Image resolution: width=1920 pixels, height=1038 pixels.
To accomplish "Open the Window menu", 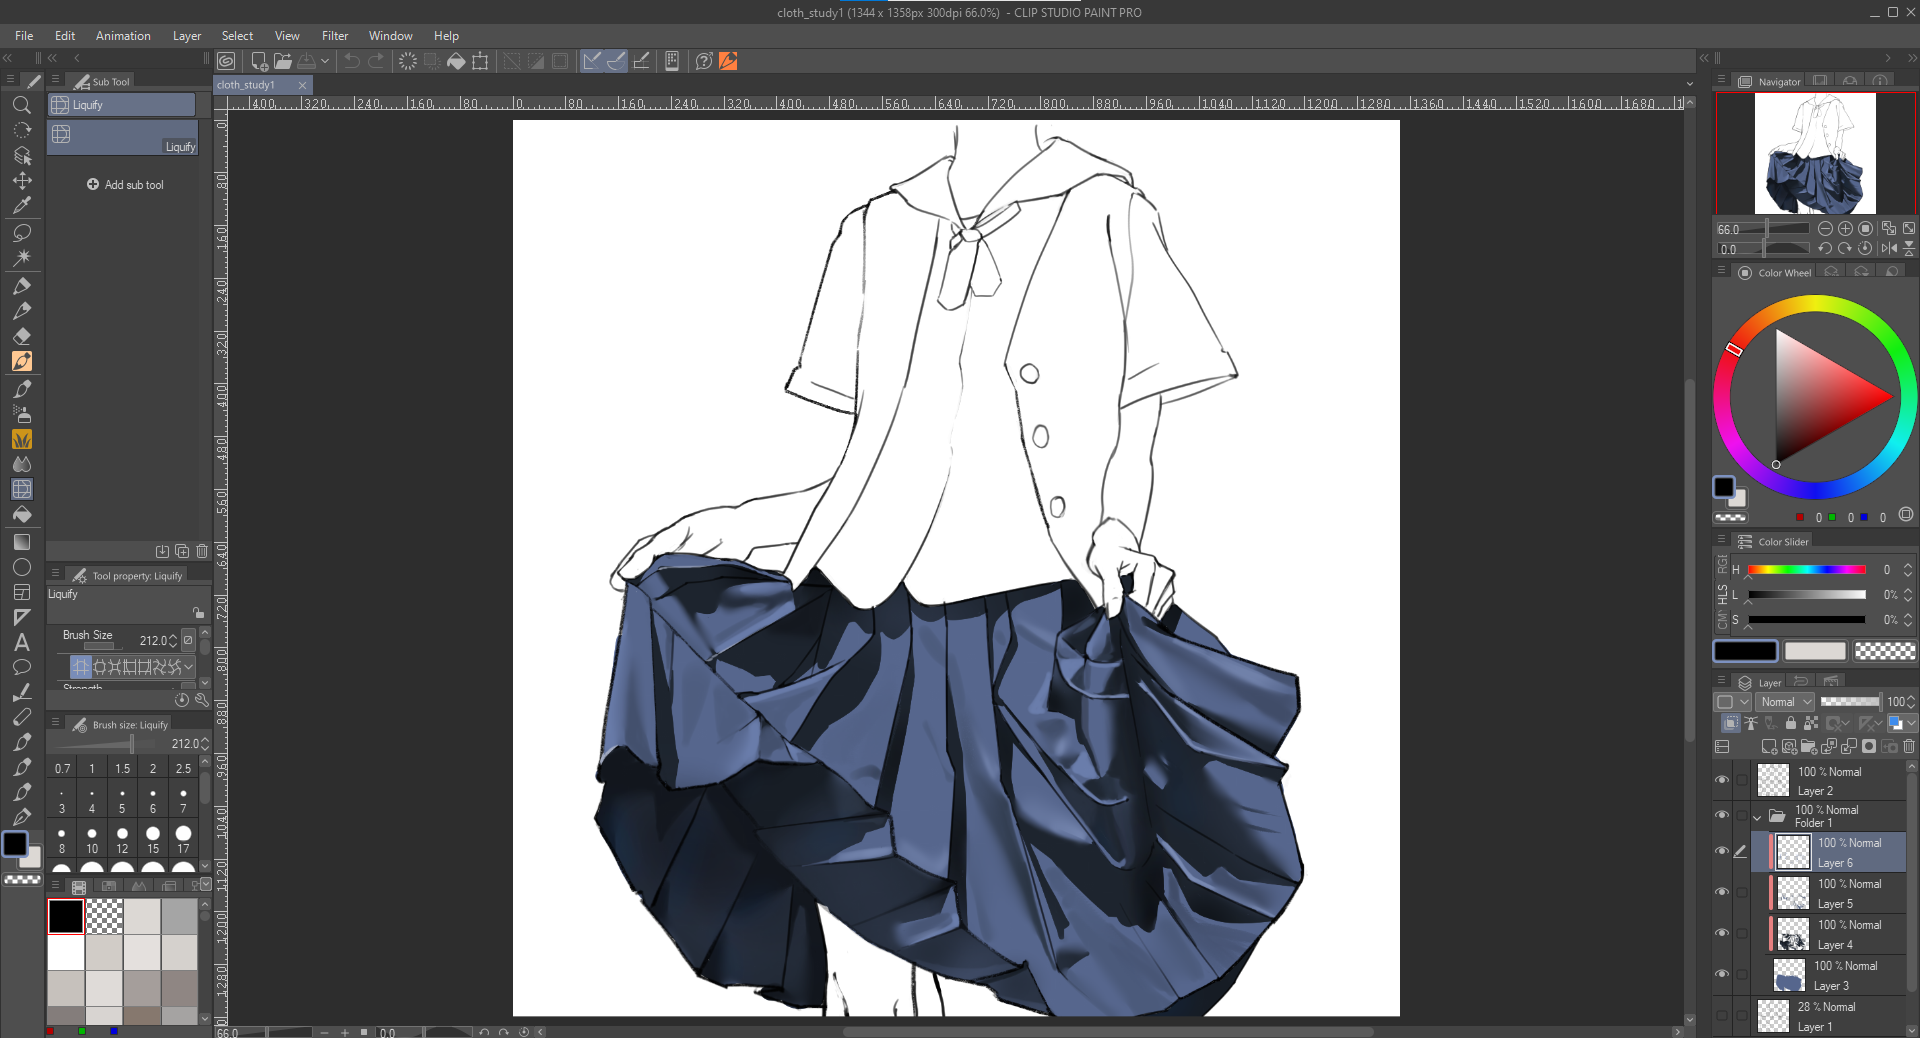I will point(390,36).
